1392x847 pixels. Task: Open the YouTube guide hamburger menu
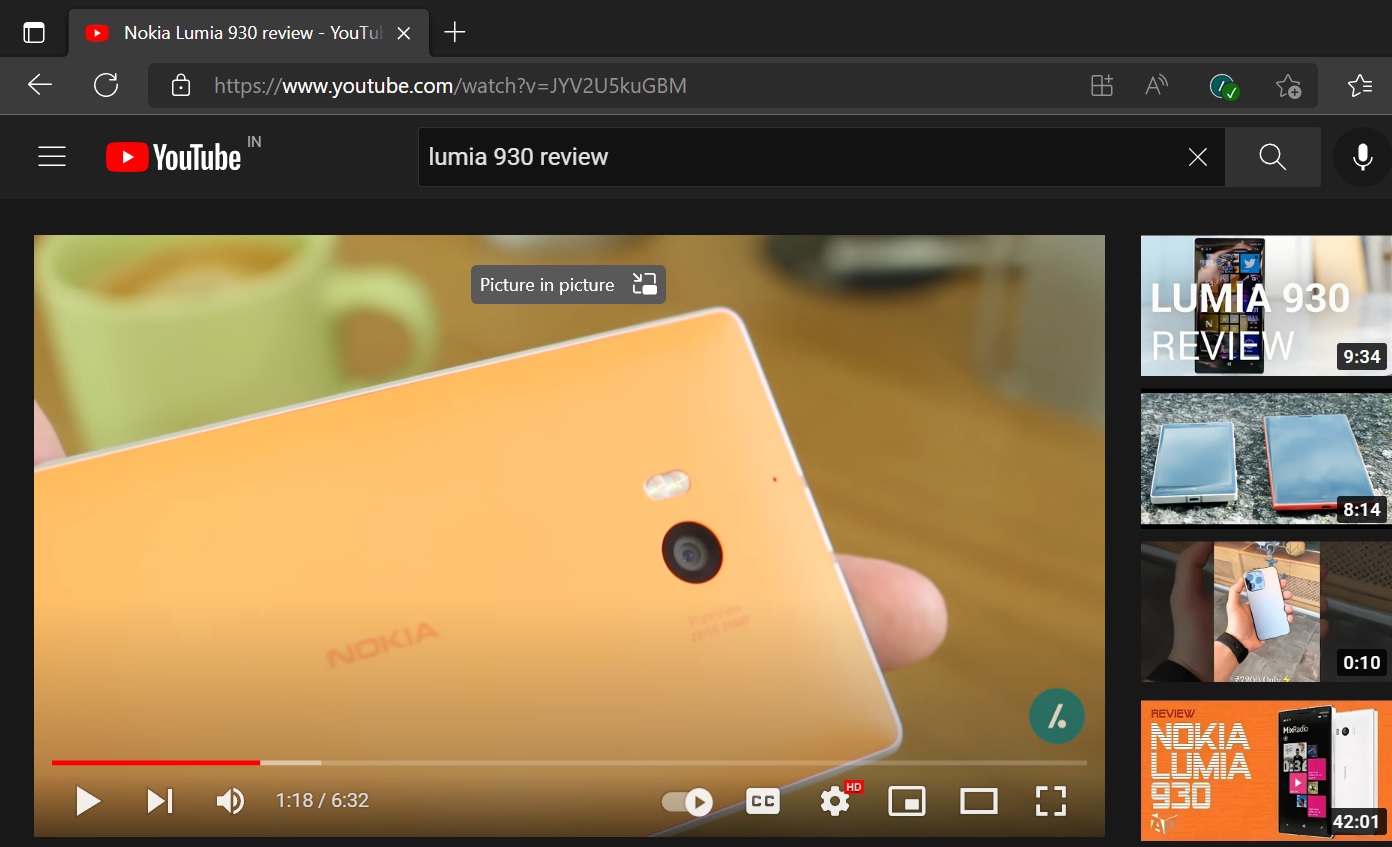[52, 157]
